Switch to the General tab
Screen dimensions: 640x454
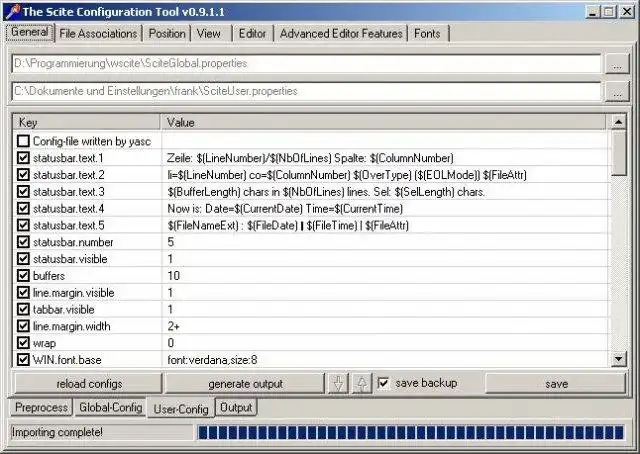(30, 32)
